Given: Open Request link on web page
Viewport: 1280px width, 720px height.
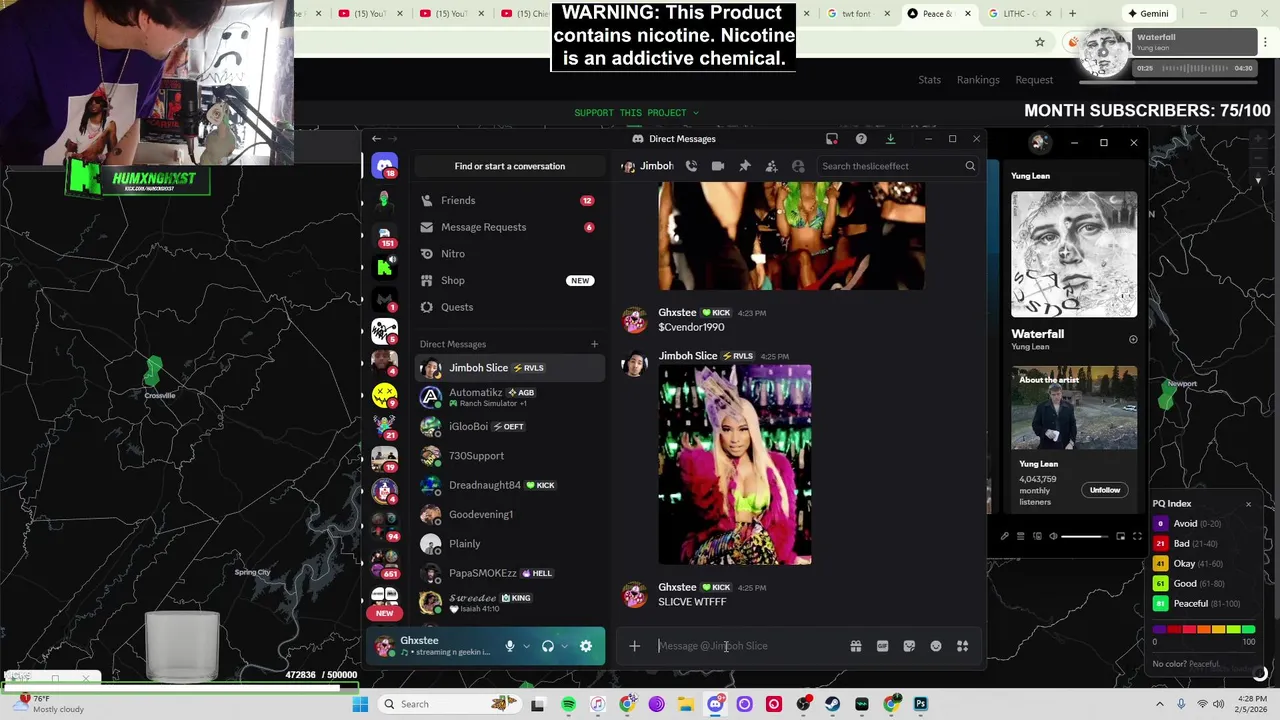Looking at the screenshot, I should [x=1034, y=80].
